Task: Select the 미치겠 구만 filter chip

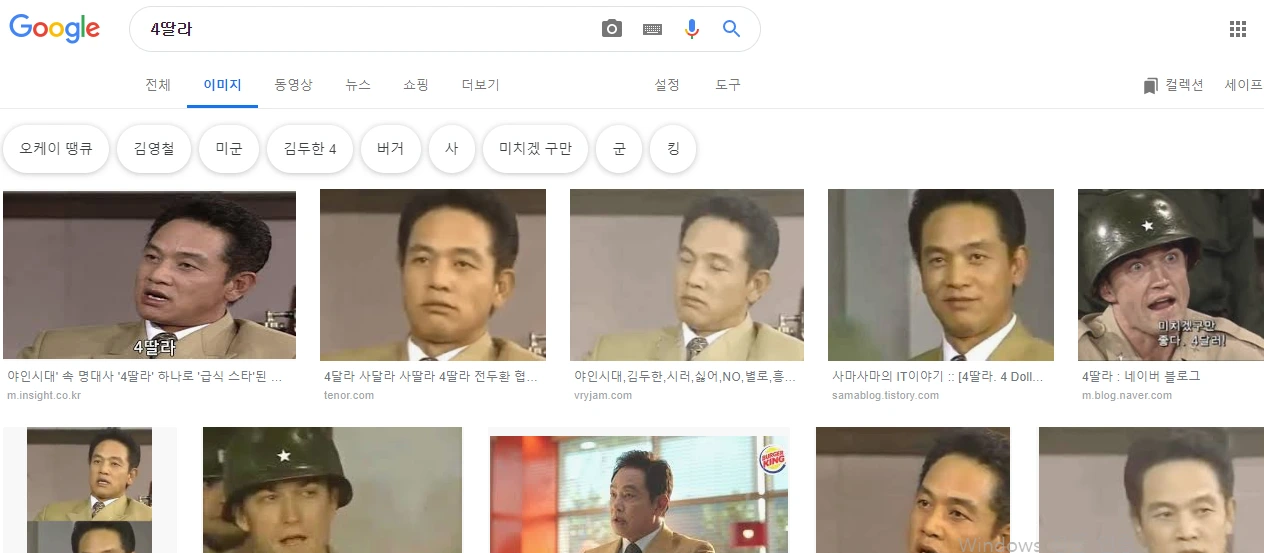Action: click(536, 149)
